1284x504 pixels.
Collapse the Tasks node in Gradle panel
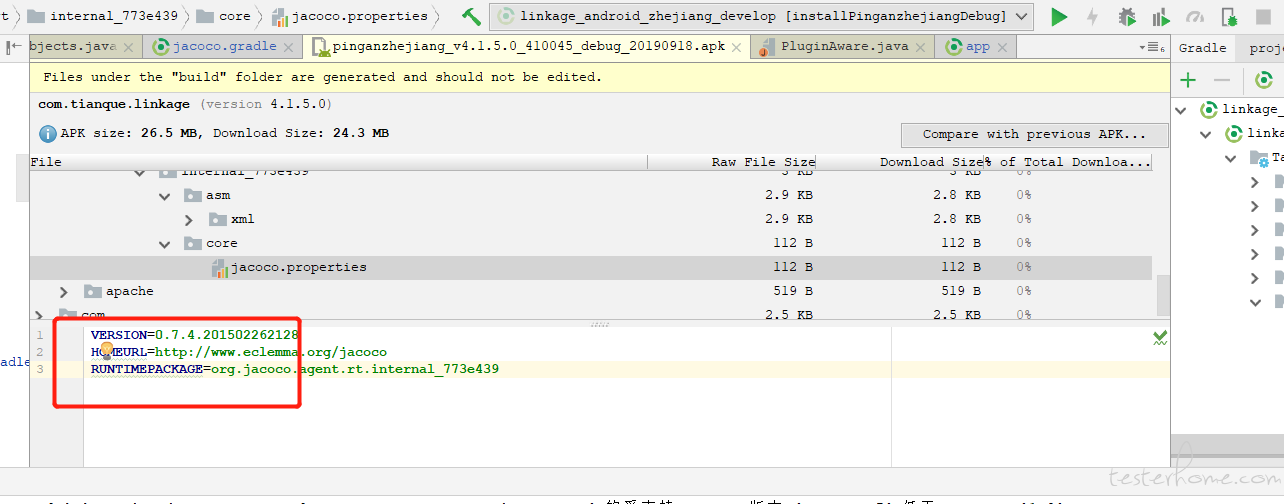[x=1231, y=157]
